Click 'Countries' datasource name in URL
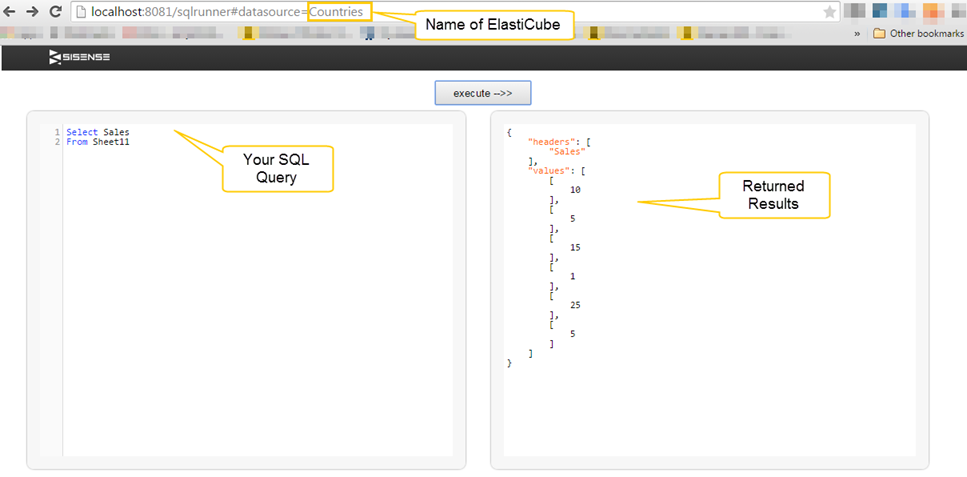The width and height of the screenshot is (967, 477). tap(336, 12)
